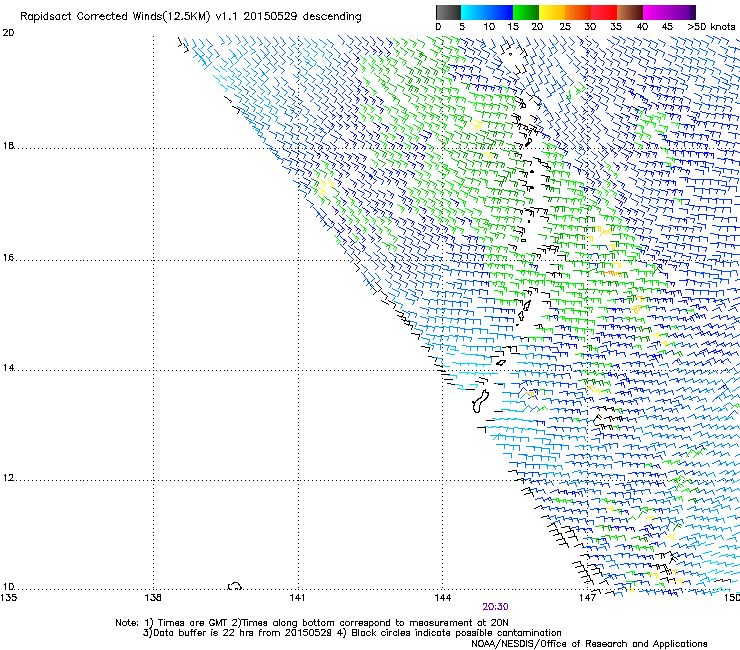Click the '45' label under the color legend
Screen dimensions: 740x650
click(x=667, y=27)
